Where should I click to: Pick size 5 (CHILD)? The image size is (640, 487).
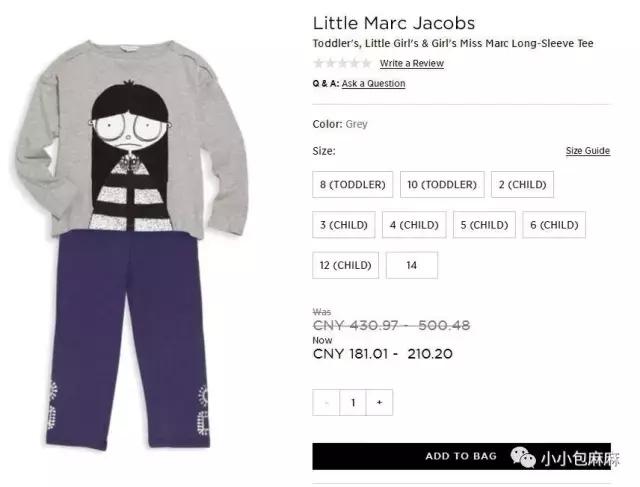[x=484, y=225]
